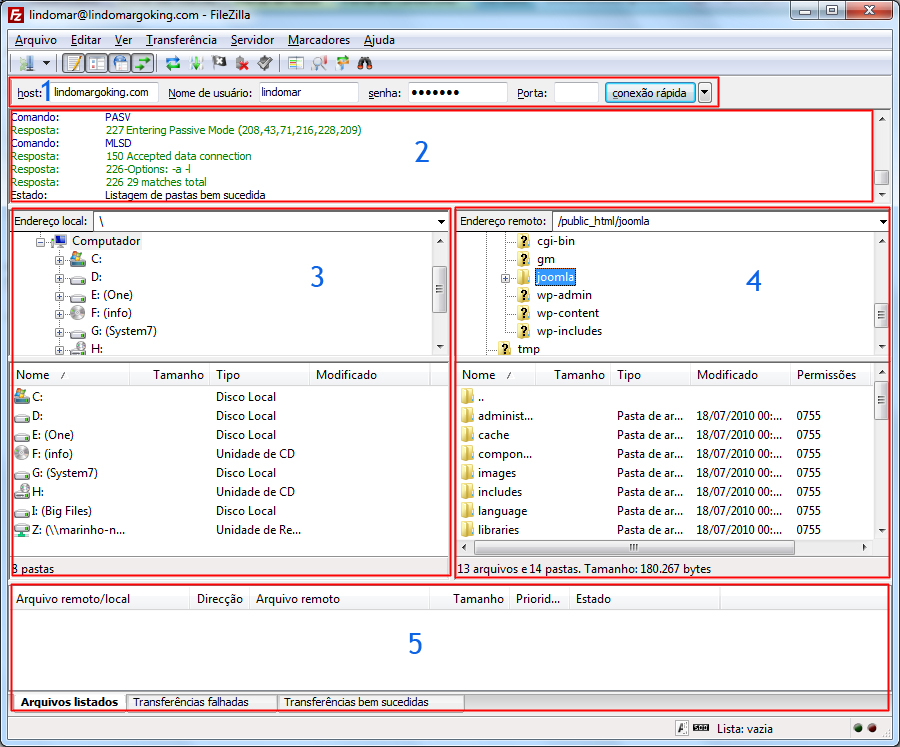Screen dimensions: 900x747
Task: Cancel the current operation via toolbar flag icon
Action: click(219, 63)
